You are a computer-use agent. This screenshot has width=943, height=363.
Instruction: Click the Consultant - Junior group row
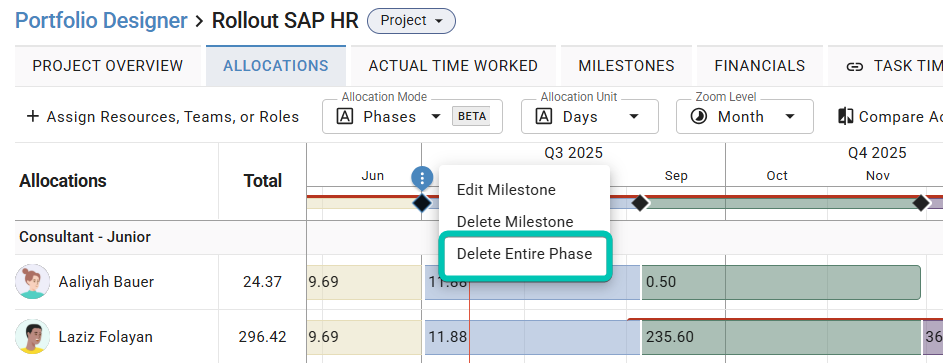pyautogui.click(x=479, y=237)
